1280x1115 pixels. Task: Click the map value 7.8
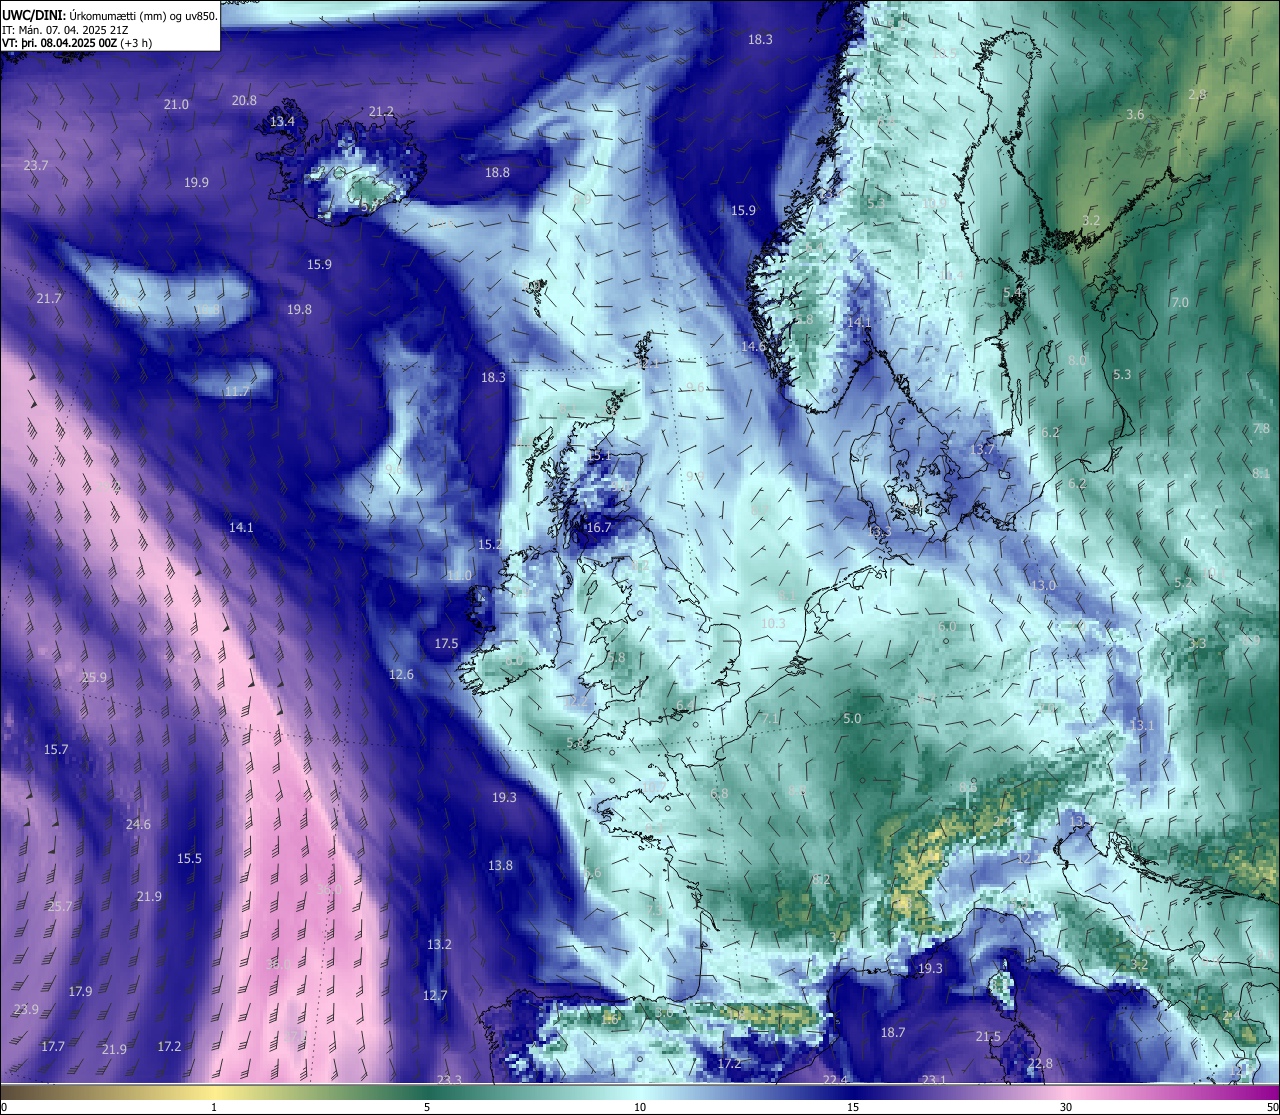(x=1261, y=429)
